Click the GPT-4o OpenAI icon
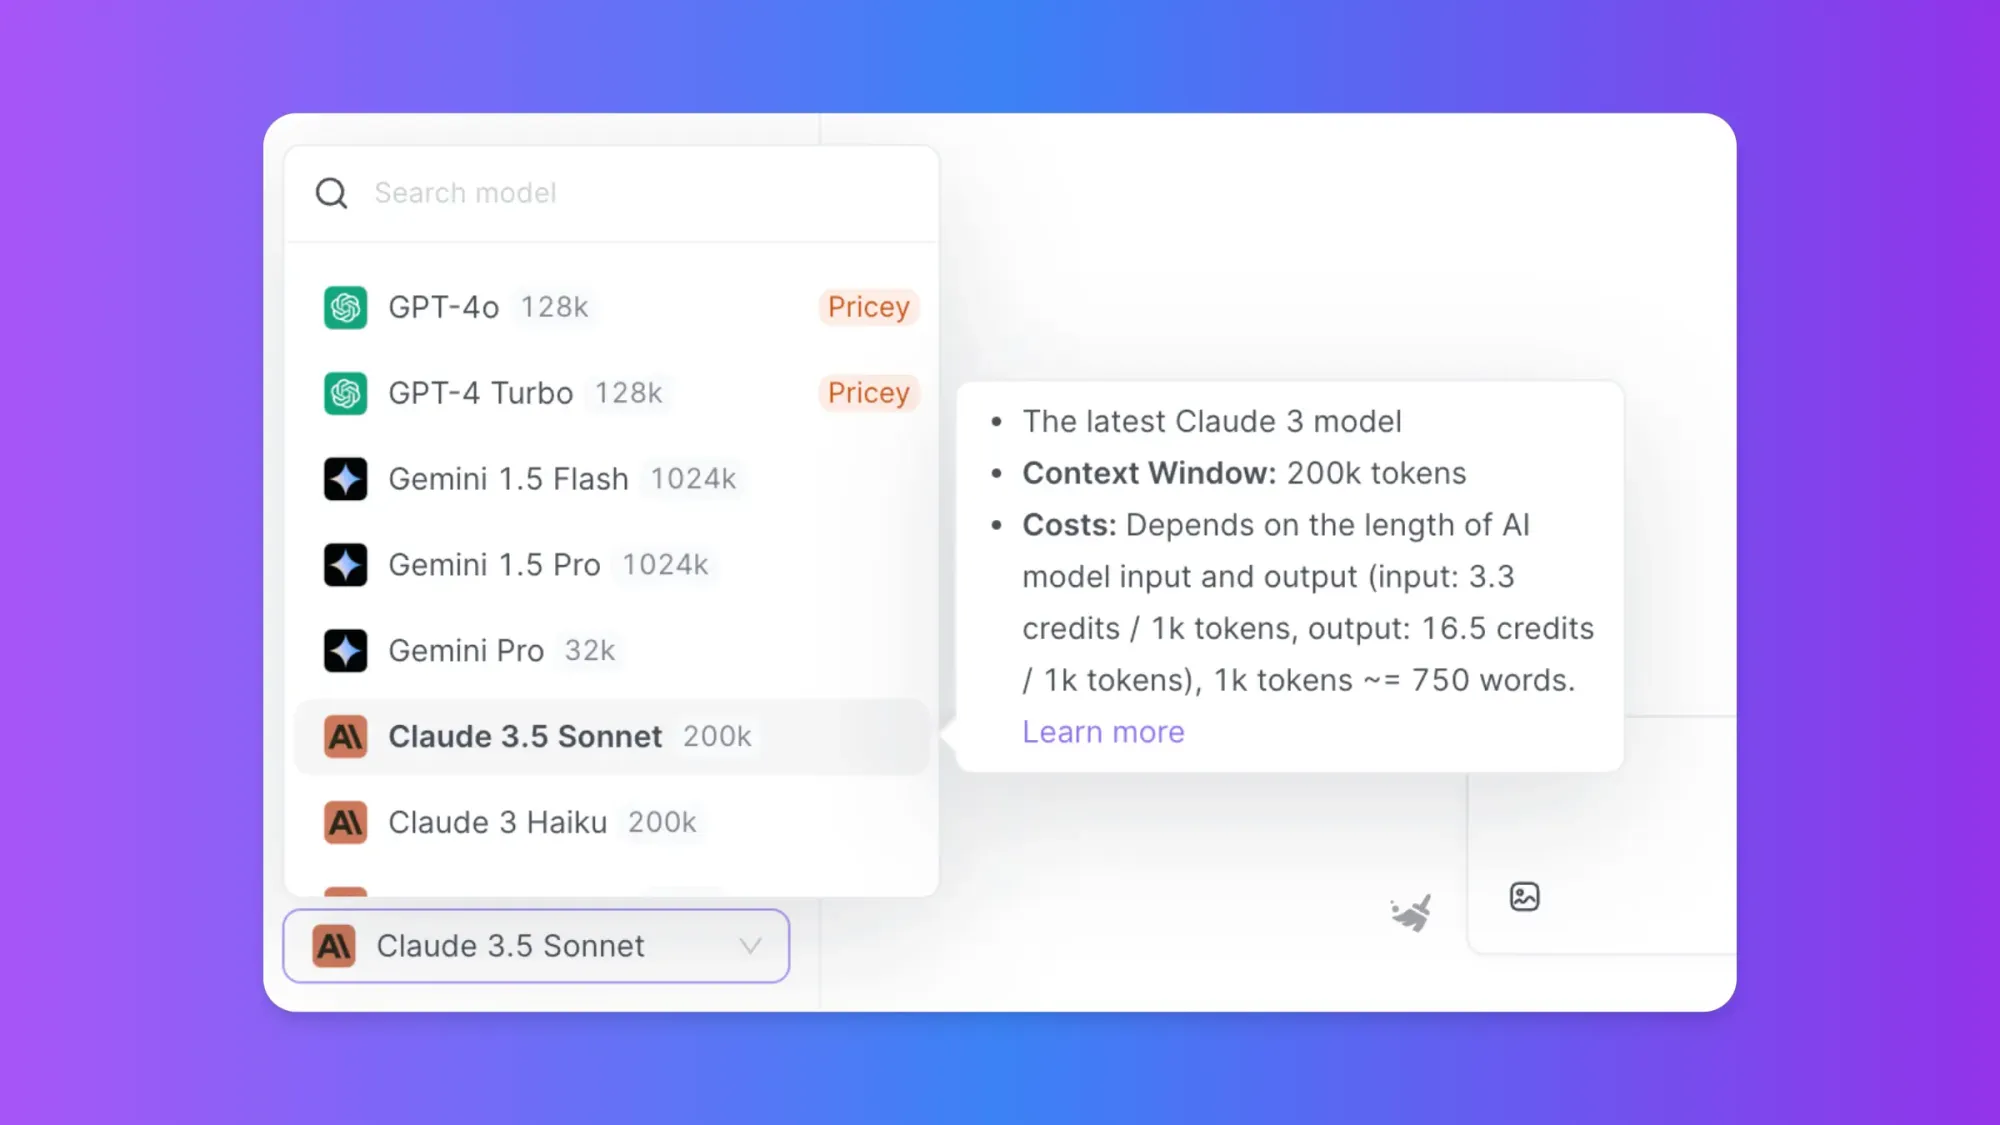Viewport: 2000px width, 1125px height. (345, 306)
